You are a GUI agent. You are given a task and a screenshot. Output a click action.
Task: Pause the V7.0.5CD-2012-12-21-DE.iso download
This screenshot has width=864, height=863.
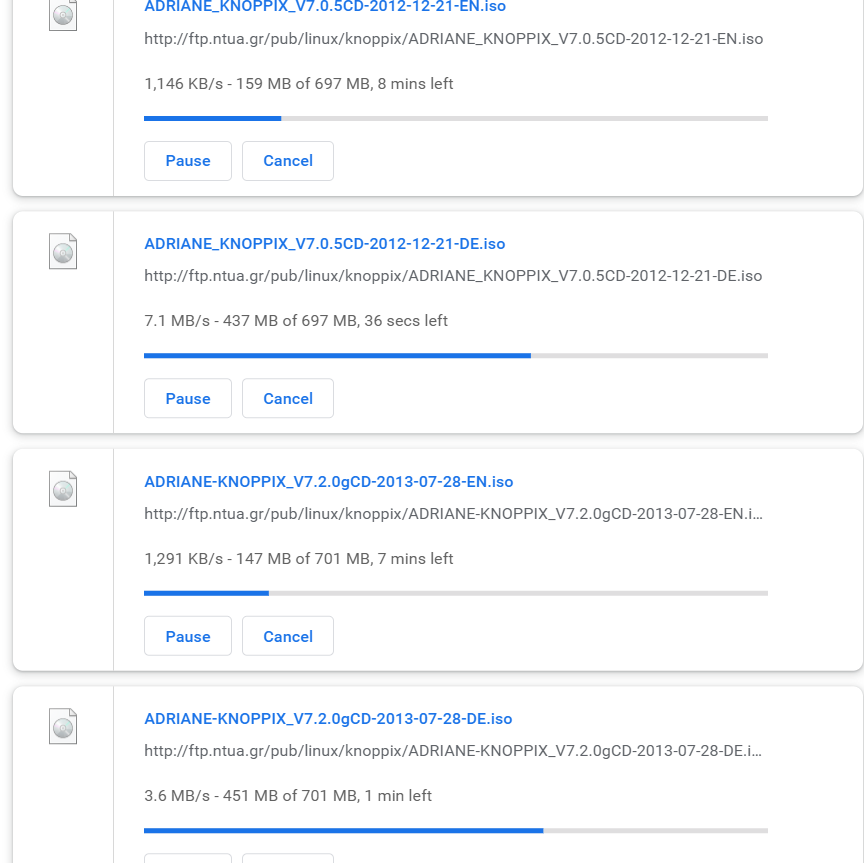(188, 398)
